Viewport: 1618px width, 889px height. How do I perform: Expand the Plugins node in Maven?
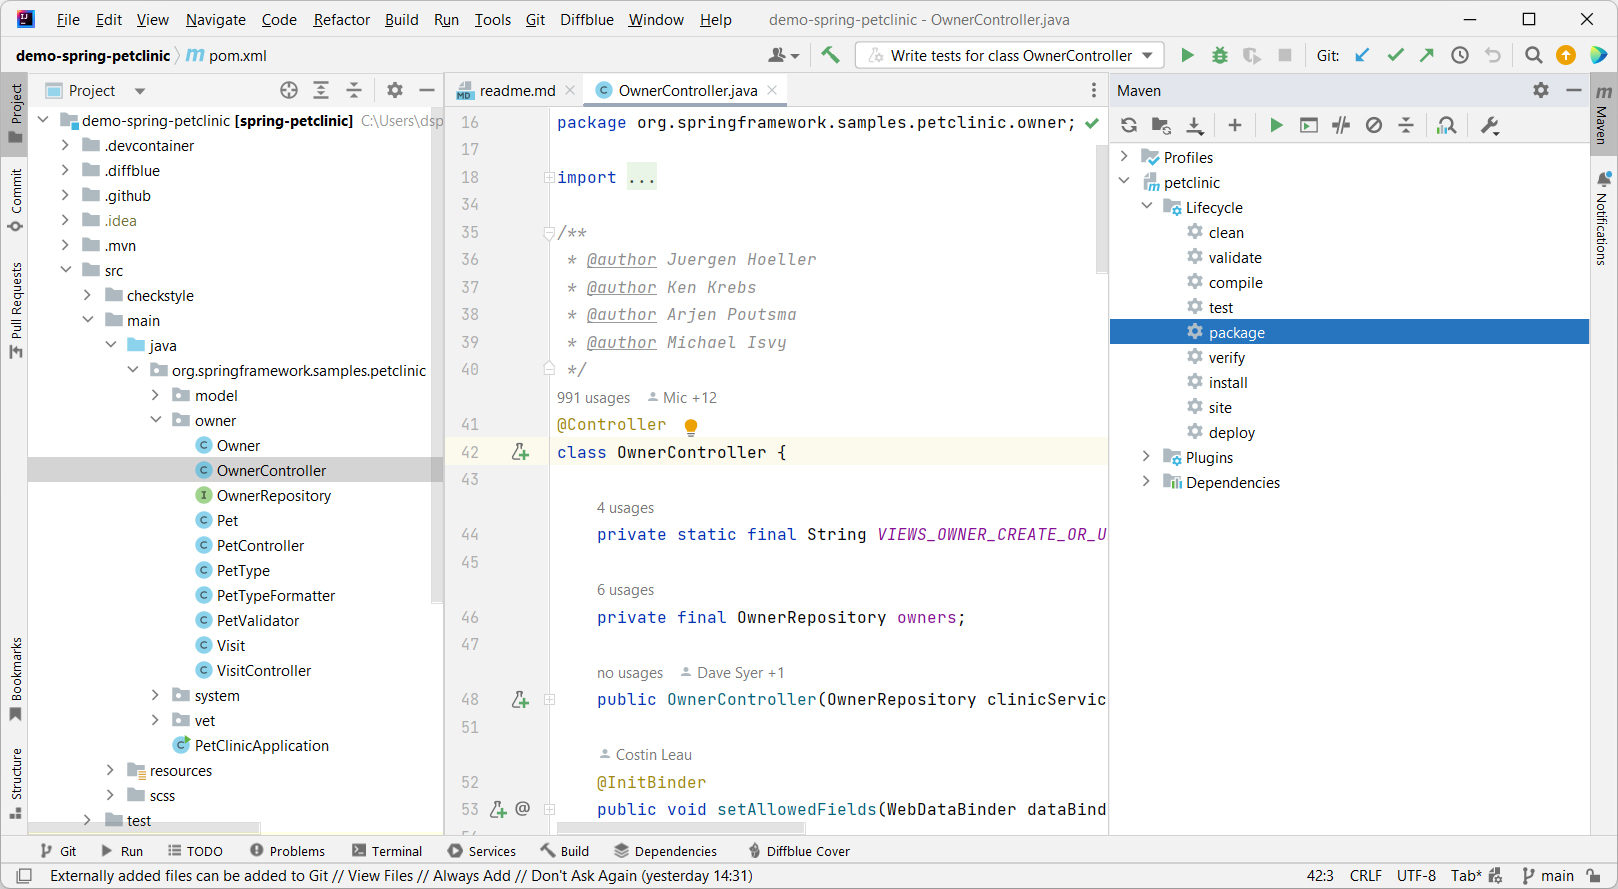click(x=1146, y=457)
